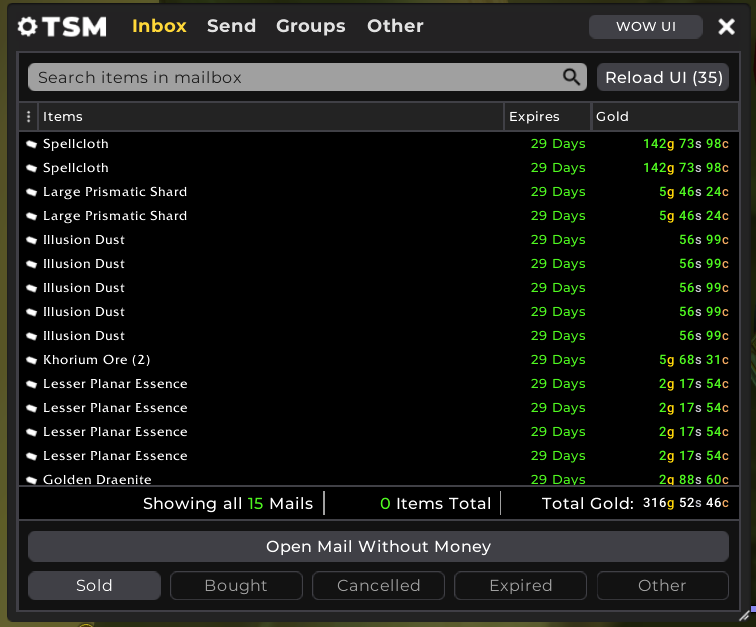756x627 pixels.
Task: Click the 0 Items Total text
Action: pos(435,504)
